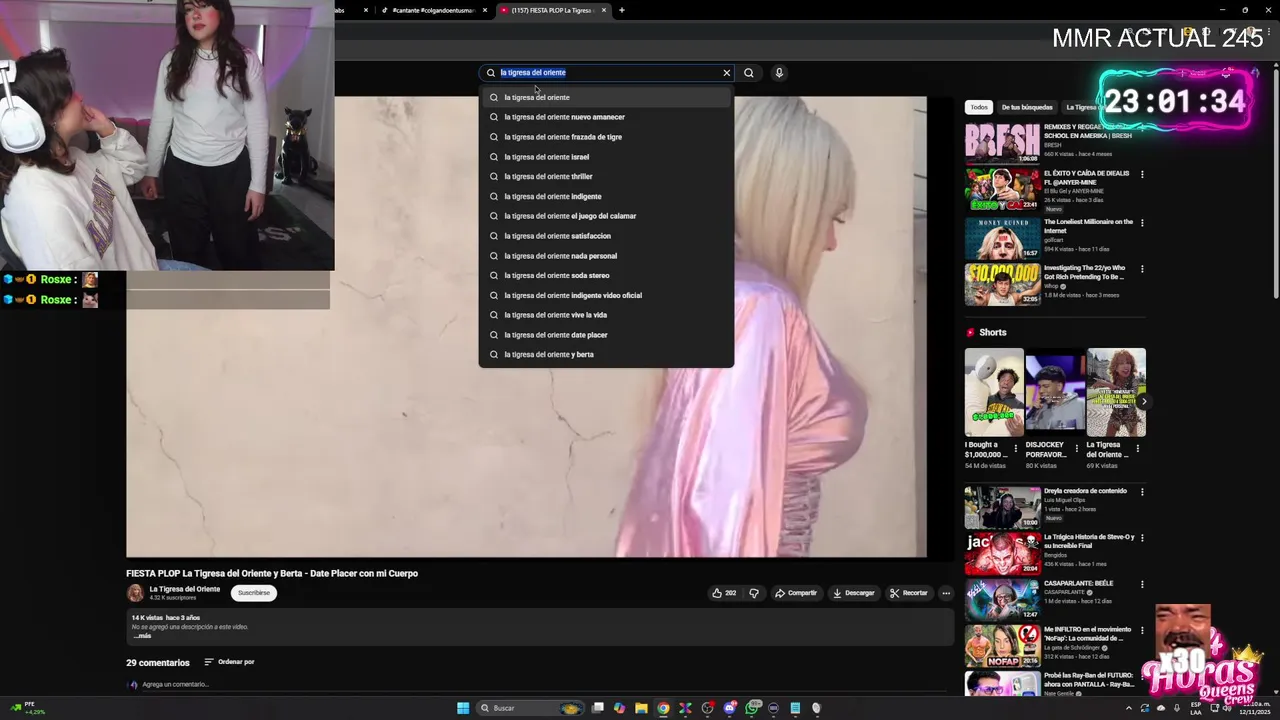Open 'The Loneliest Millionaire on the Internet' title

1088,226
